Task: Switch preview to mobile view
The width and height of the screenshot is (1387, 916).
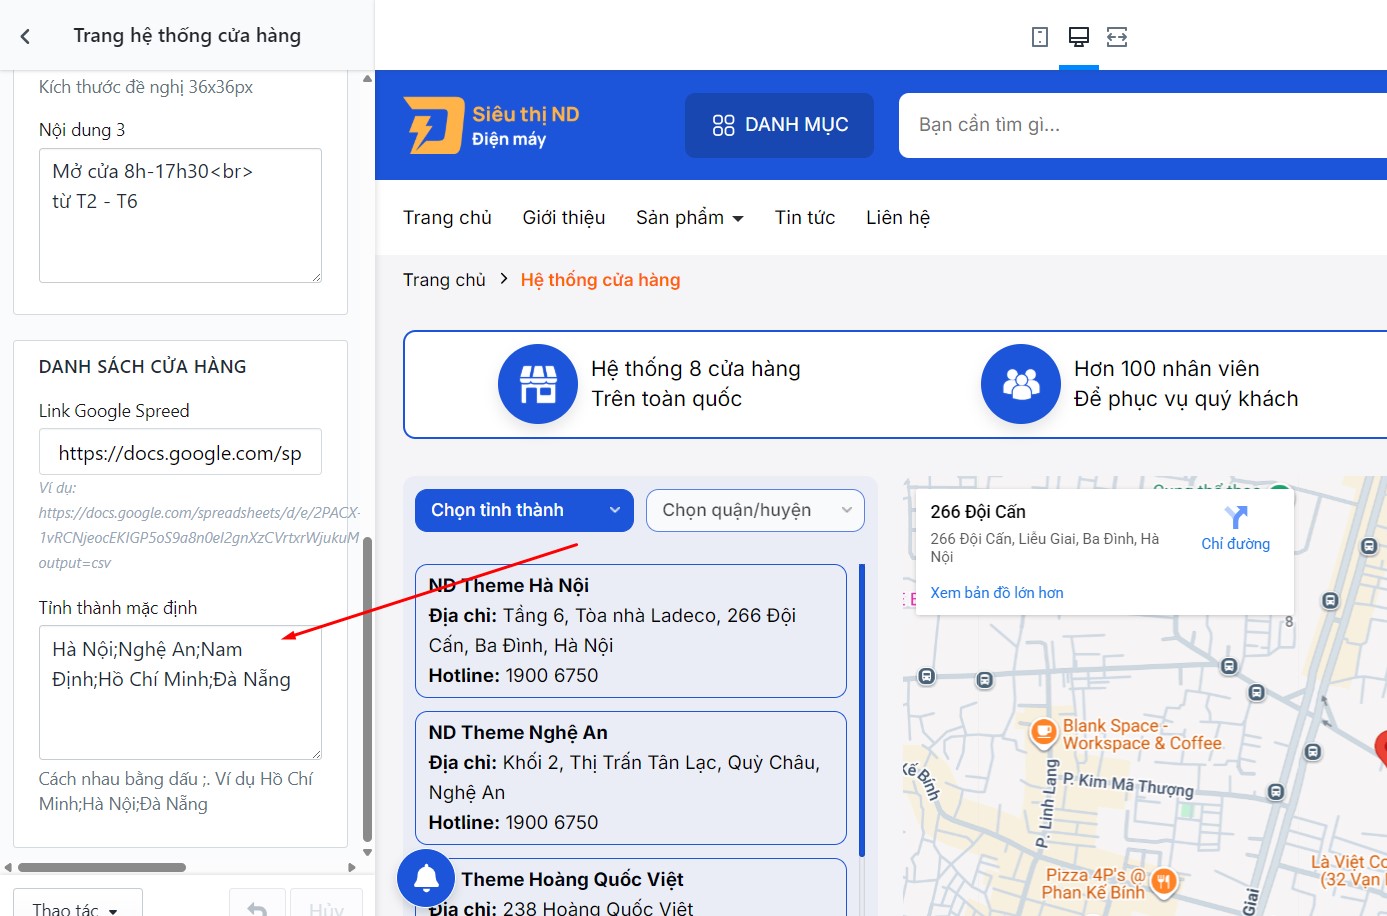Action: 1040,37
